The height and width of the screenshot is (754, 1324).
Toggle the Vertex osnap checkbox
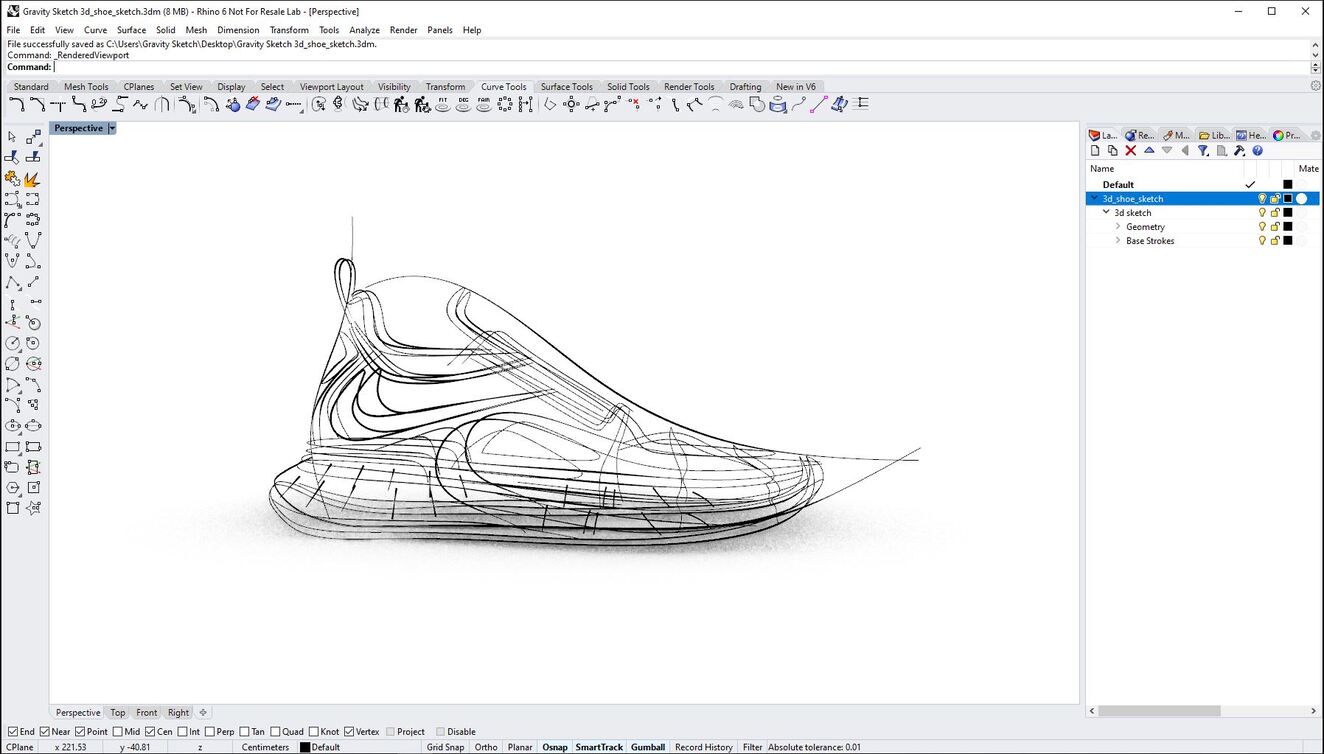(x=349, y=732)
